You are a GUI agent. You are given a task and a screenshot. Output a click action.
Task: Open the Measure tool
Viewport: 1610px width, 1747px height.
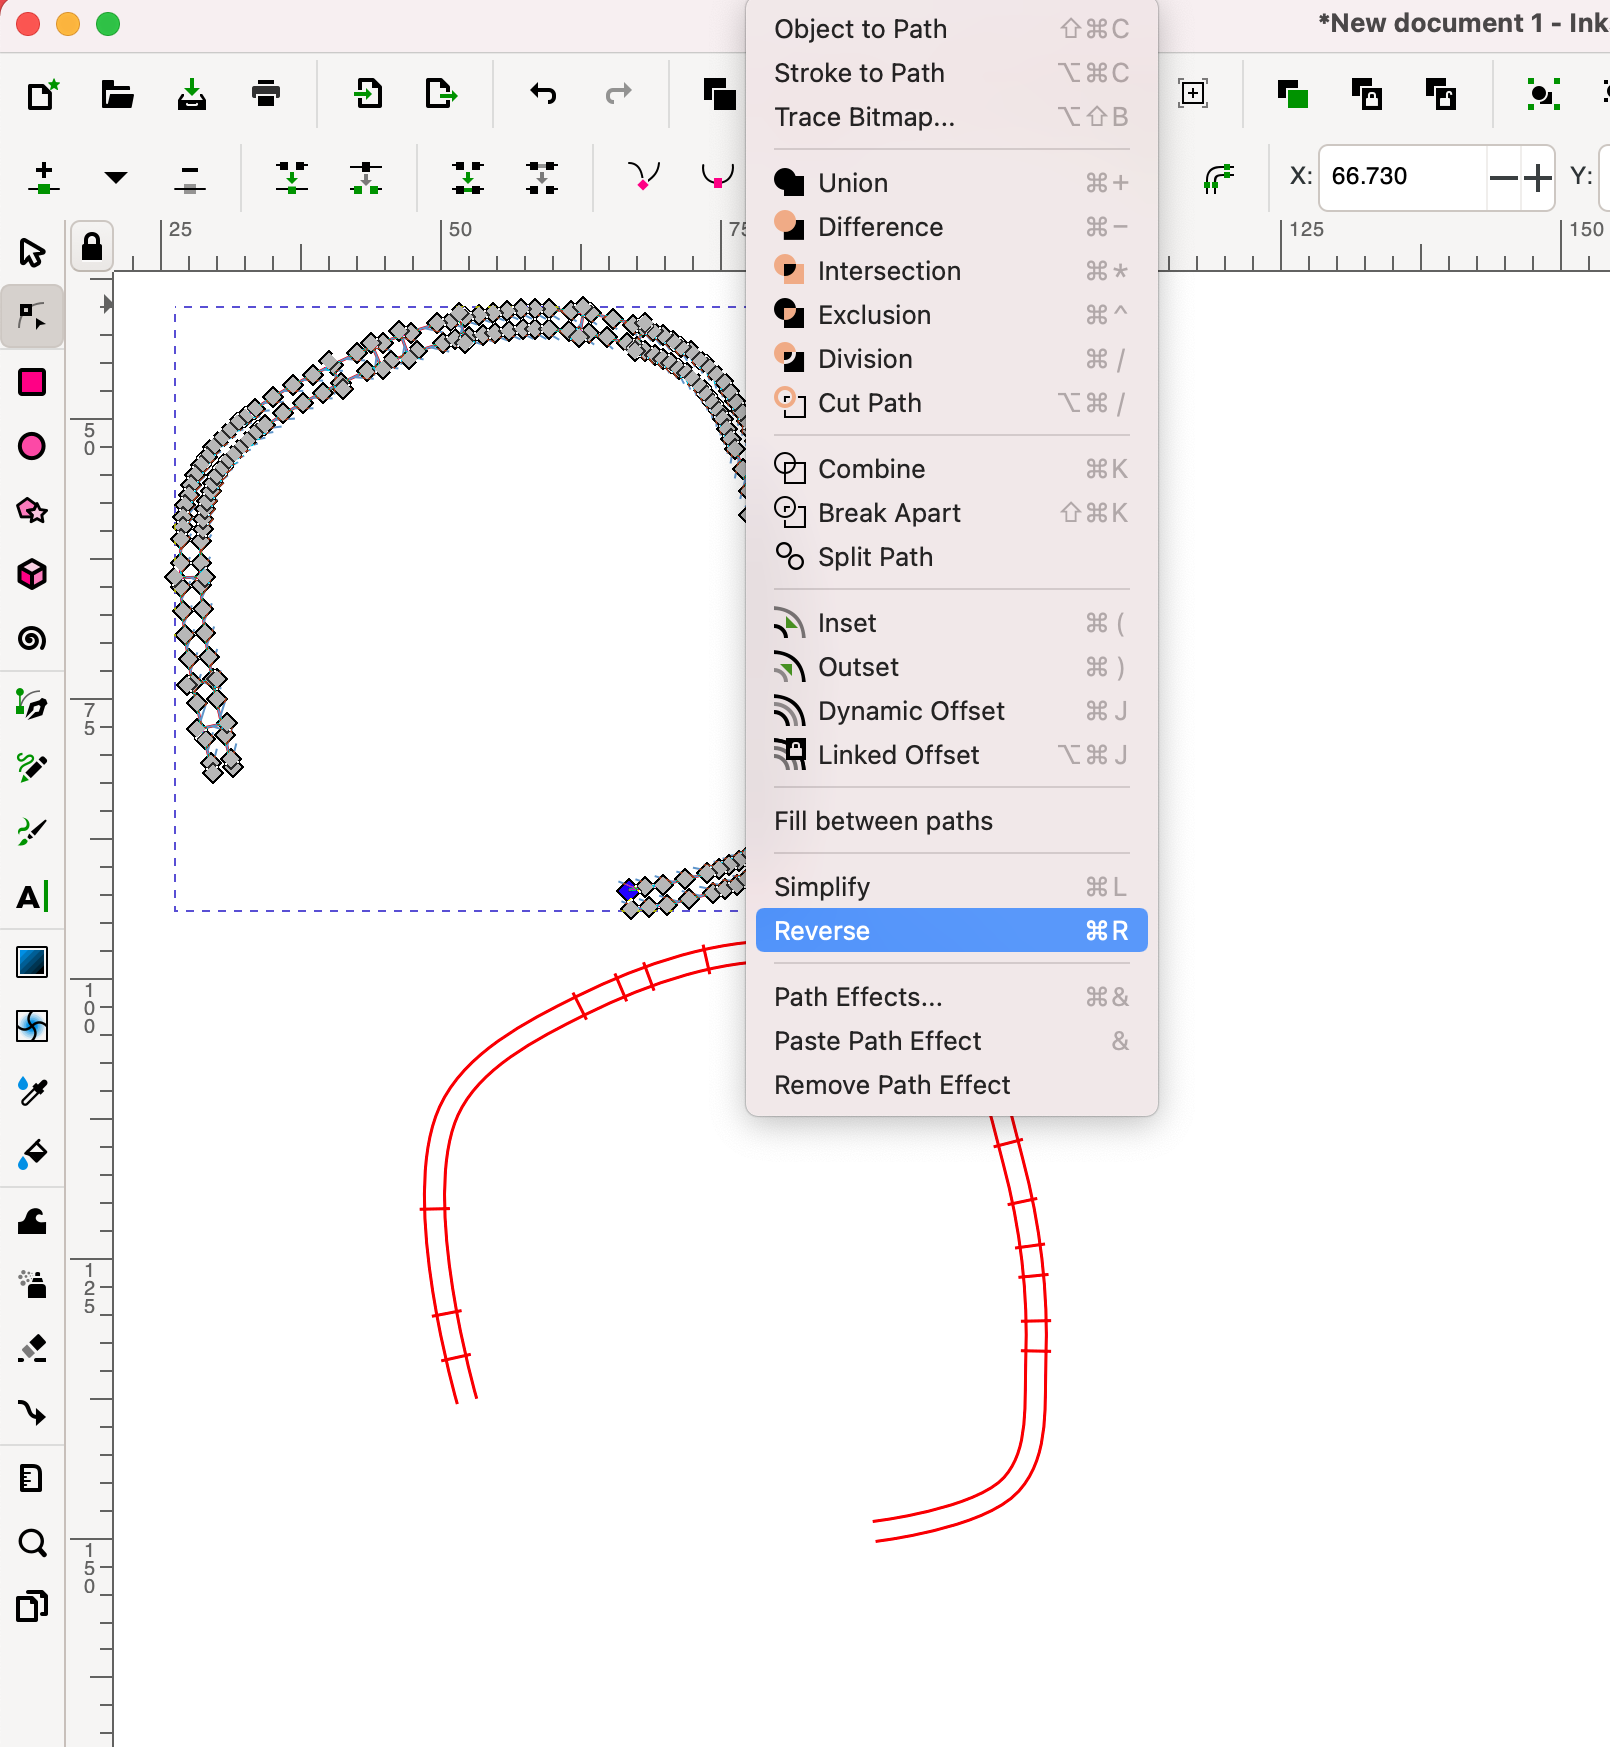point(32,1478)
